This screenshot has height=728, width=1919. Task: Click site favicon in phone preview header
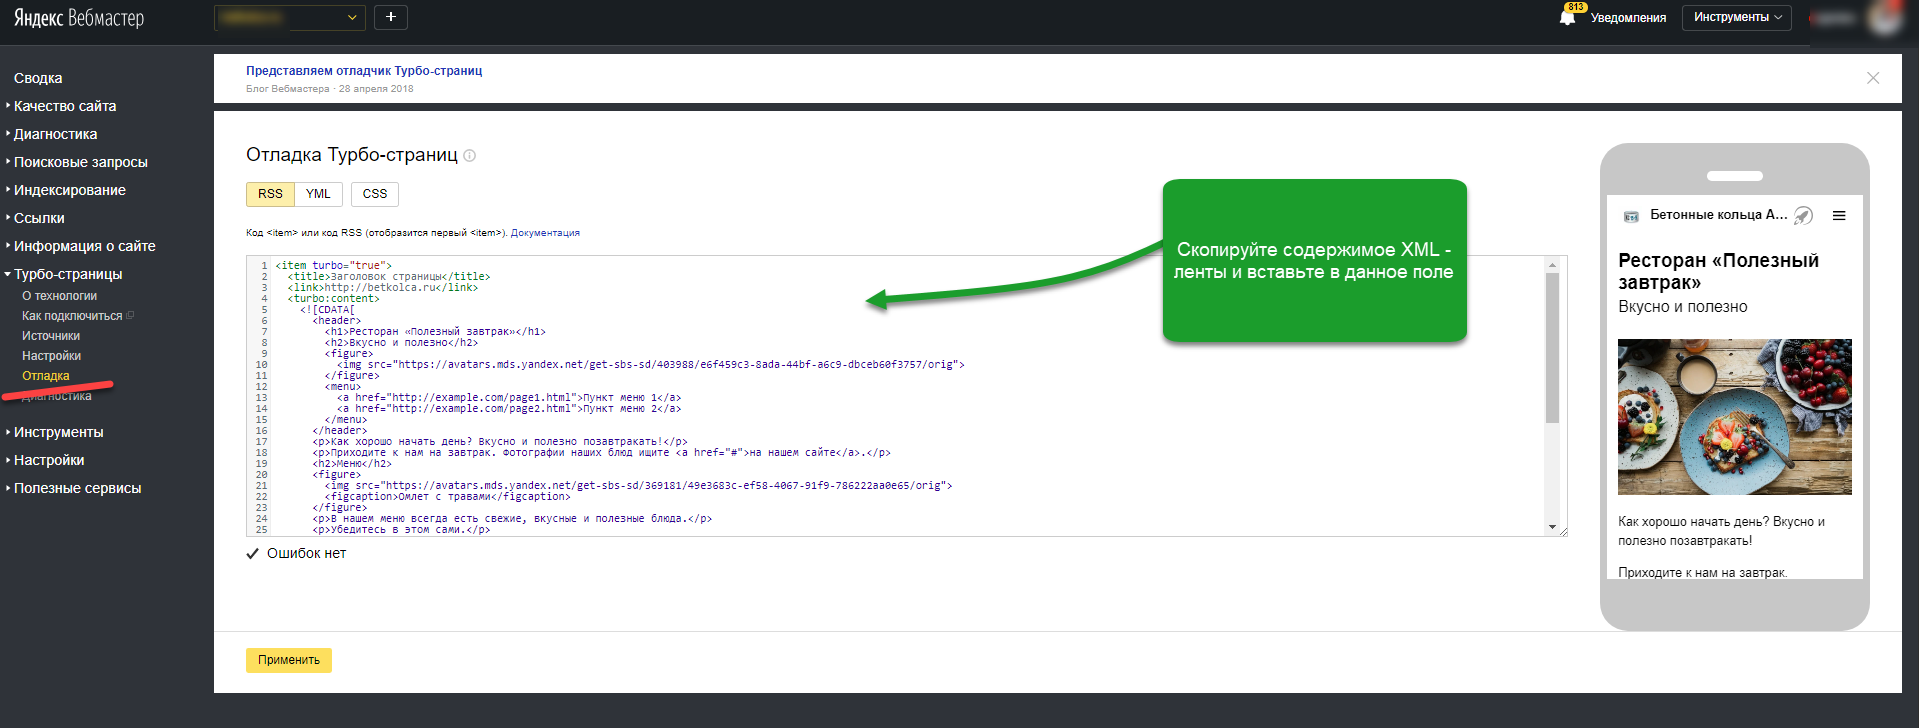pyautogui.click(x=1631, y=216)
